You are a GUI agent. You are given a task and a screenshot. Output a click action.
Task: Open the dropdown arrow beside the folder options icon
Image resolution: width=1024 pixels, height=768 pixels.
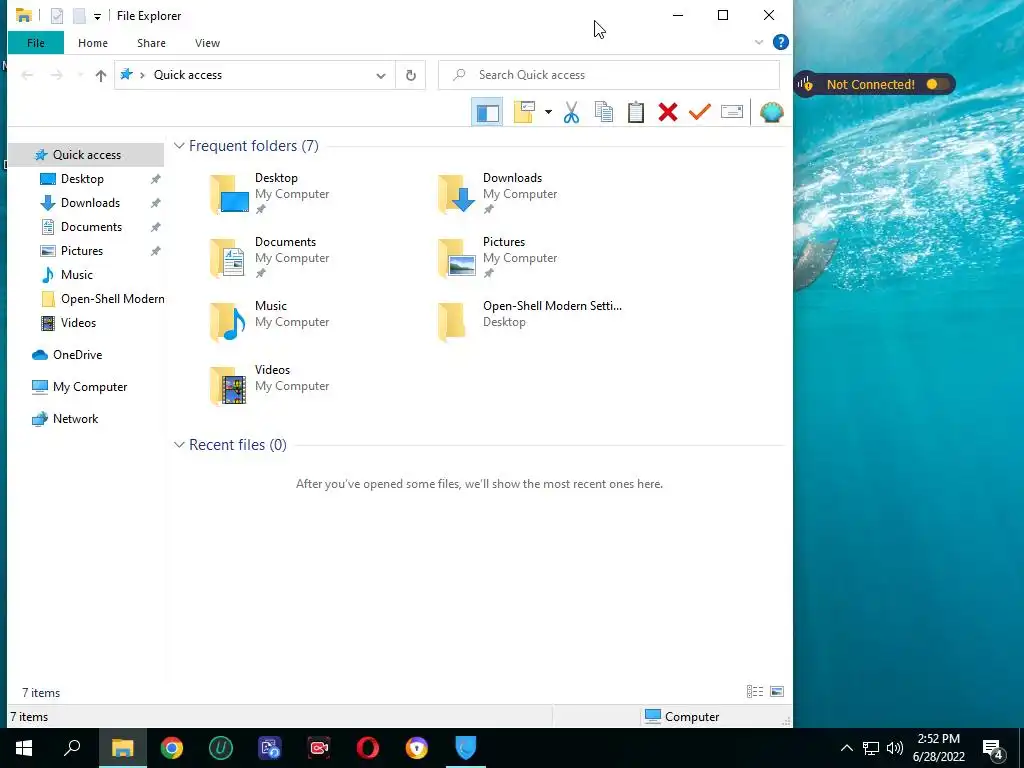pos(548,112)
